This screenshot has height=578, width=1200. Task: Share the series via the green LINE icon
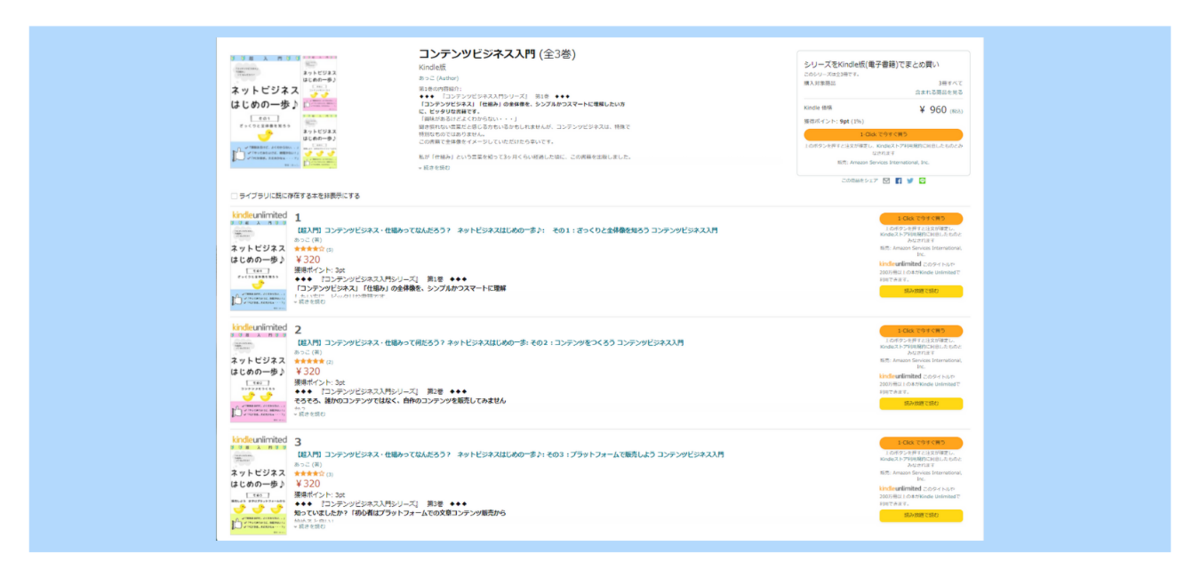coord(922,181)
